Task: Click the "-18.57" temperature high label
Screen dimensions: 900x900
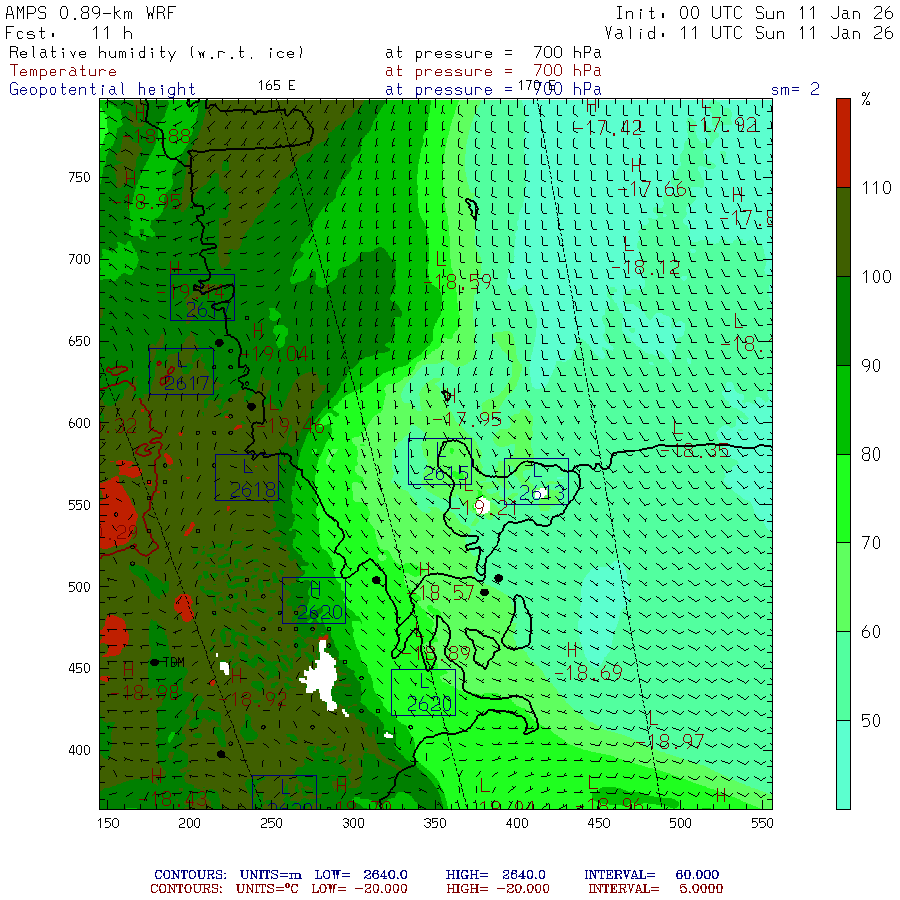Action: click(x=443, y=592)
